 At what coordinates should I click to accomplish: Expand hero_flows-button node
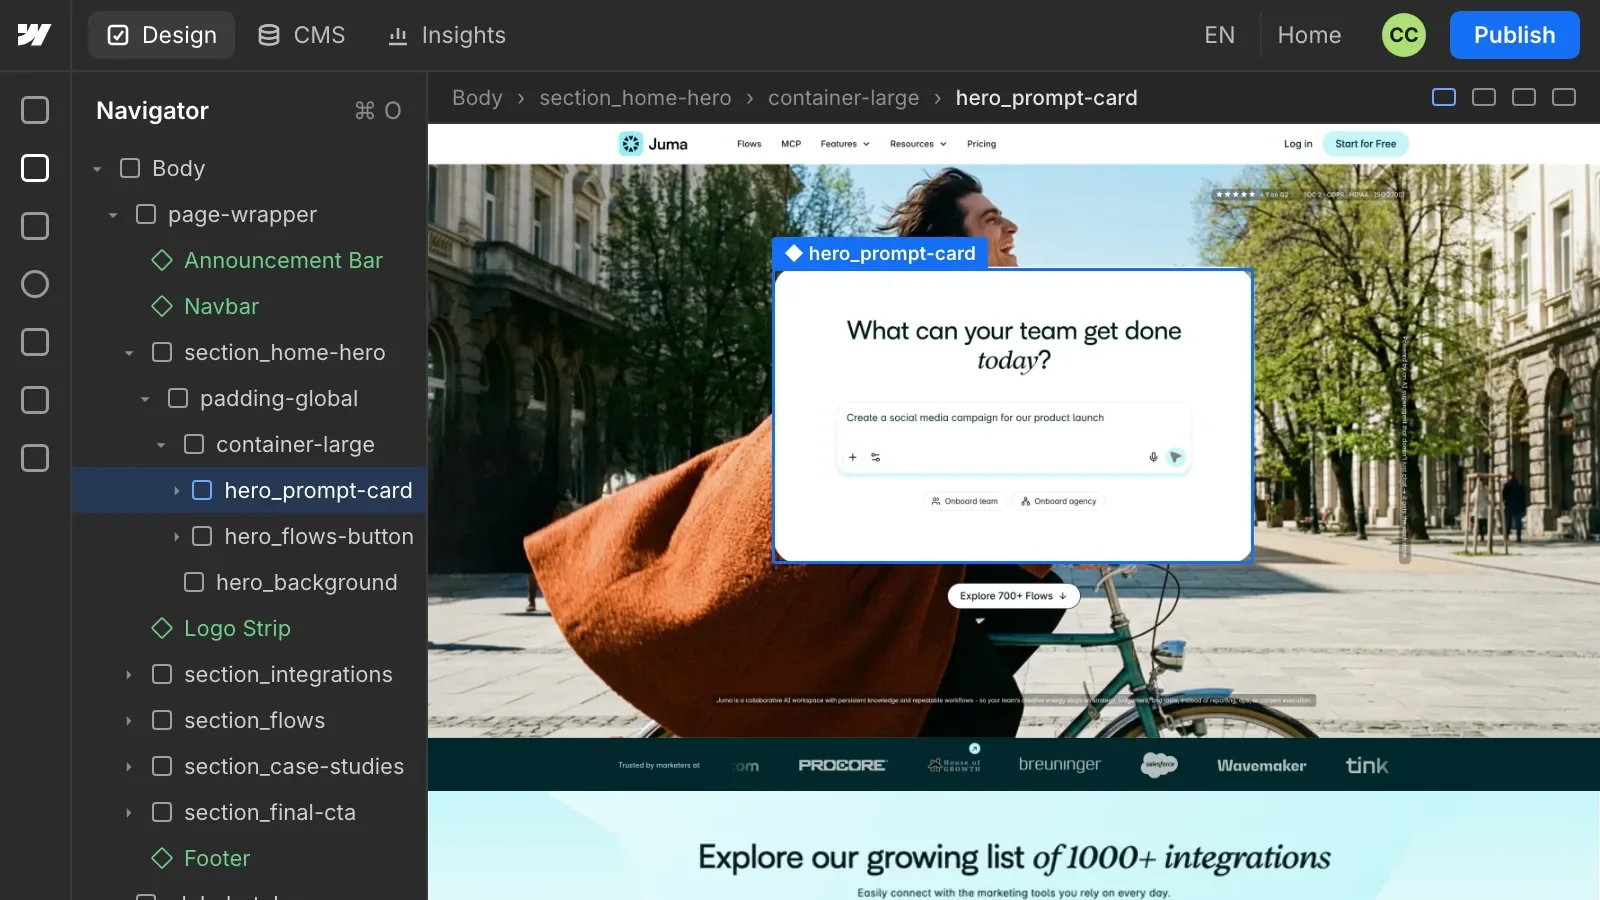click(x=177, y=537)
